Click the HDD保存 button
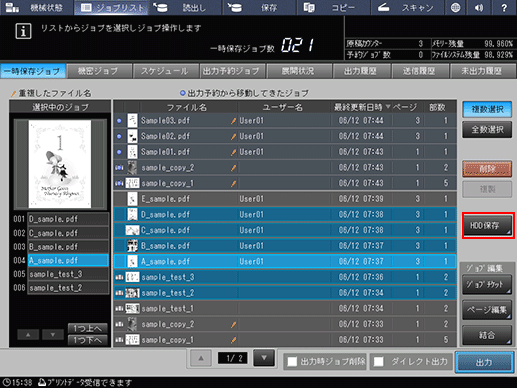Screen dimensions: 517x388 click(487, 226)
